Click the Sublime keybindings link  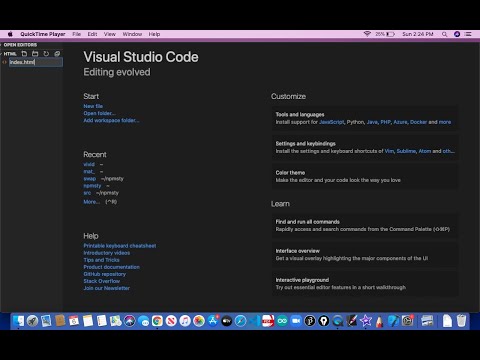point(406,151)
